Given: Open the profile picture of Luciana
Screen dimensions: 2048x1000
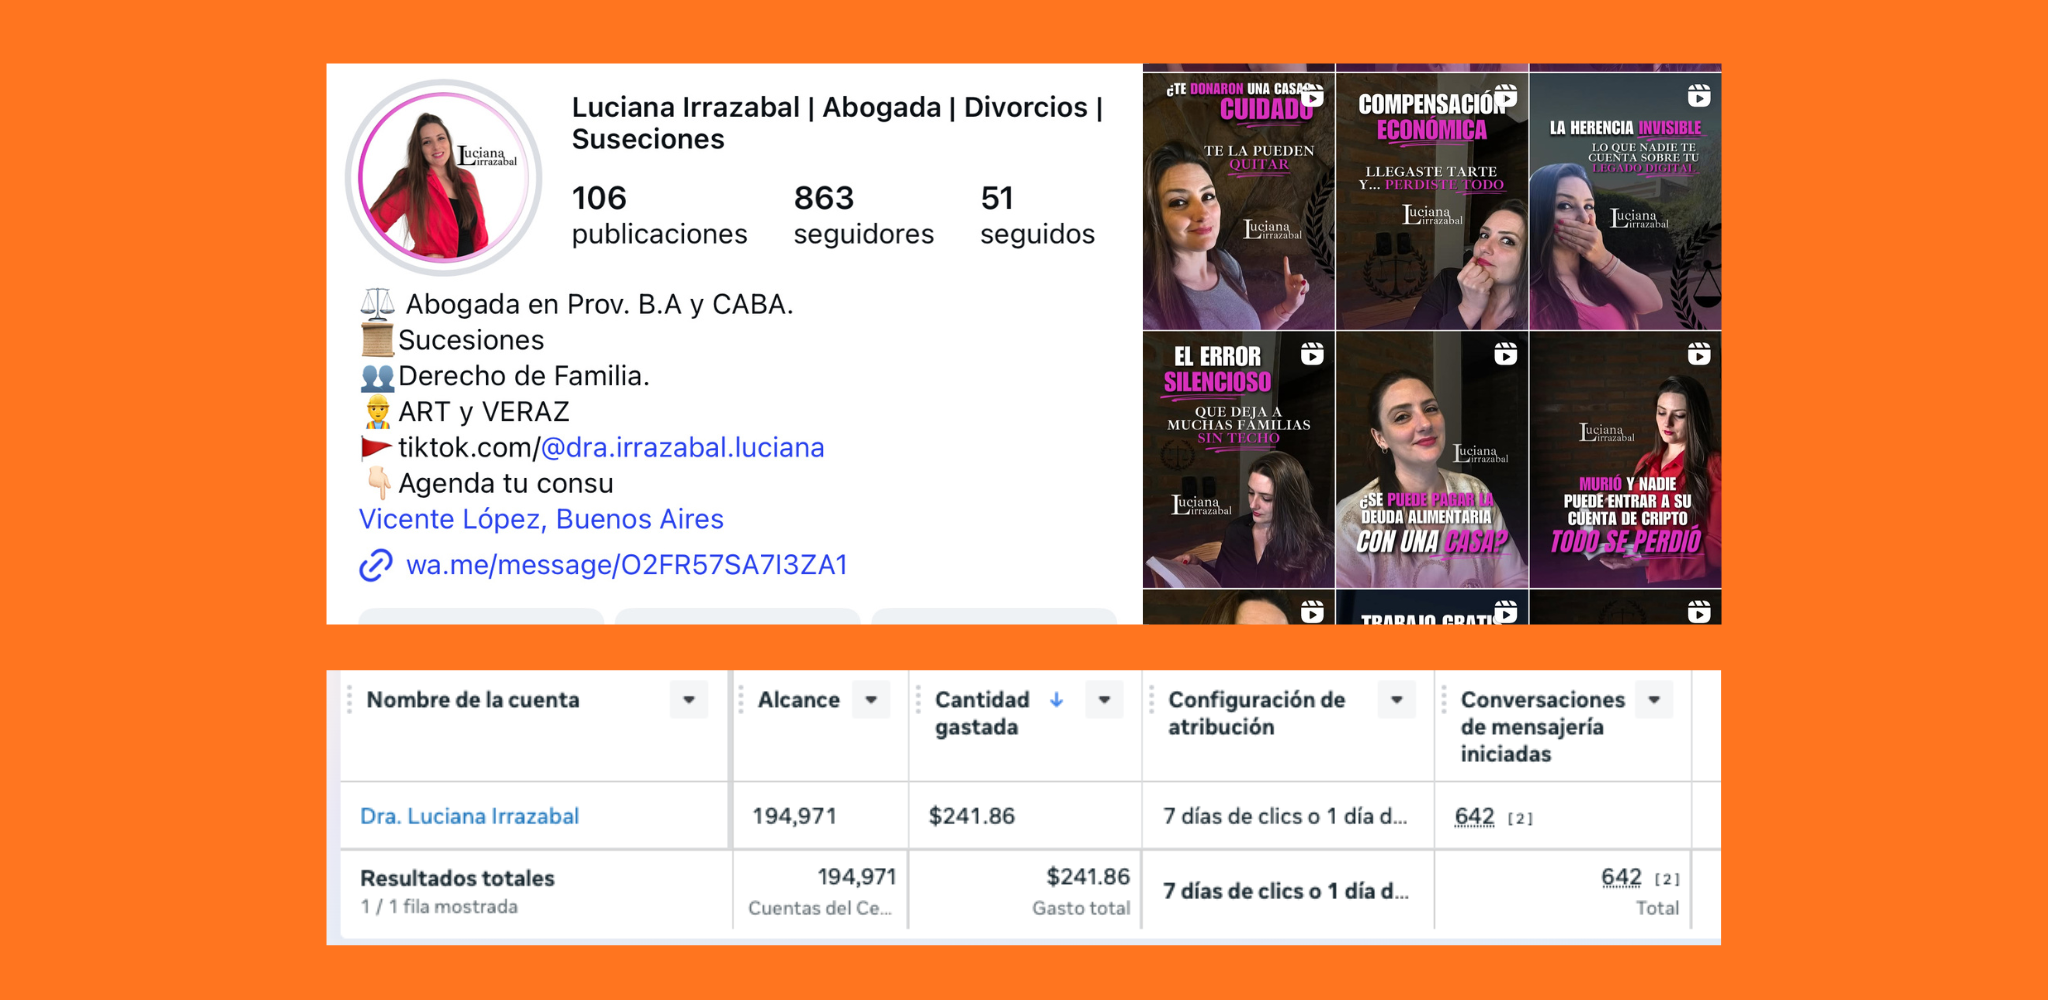Looking at the screenshot, I should pos(444,177).
